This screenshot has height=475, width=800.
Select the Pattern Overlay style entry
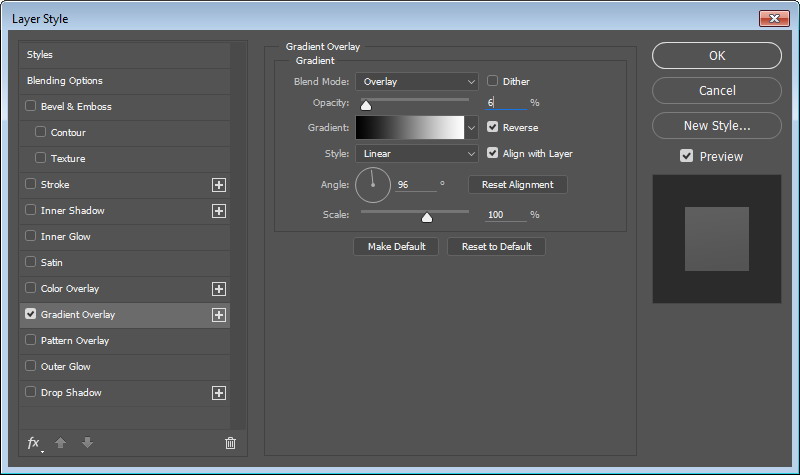(x=75, y=341)
